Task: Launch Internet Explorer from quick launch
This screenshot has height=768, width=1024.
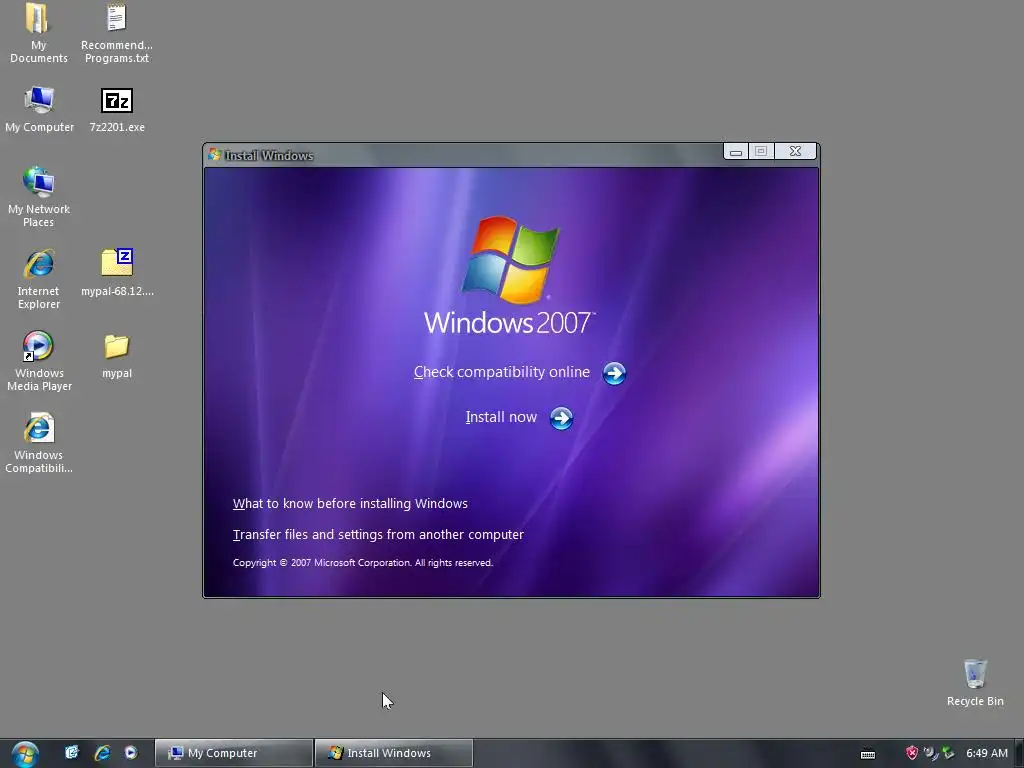Action: tap(102, 752)
